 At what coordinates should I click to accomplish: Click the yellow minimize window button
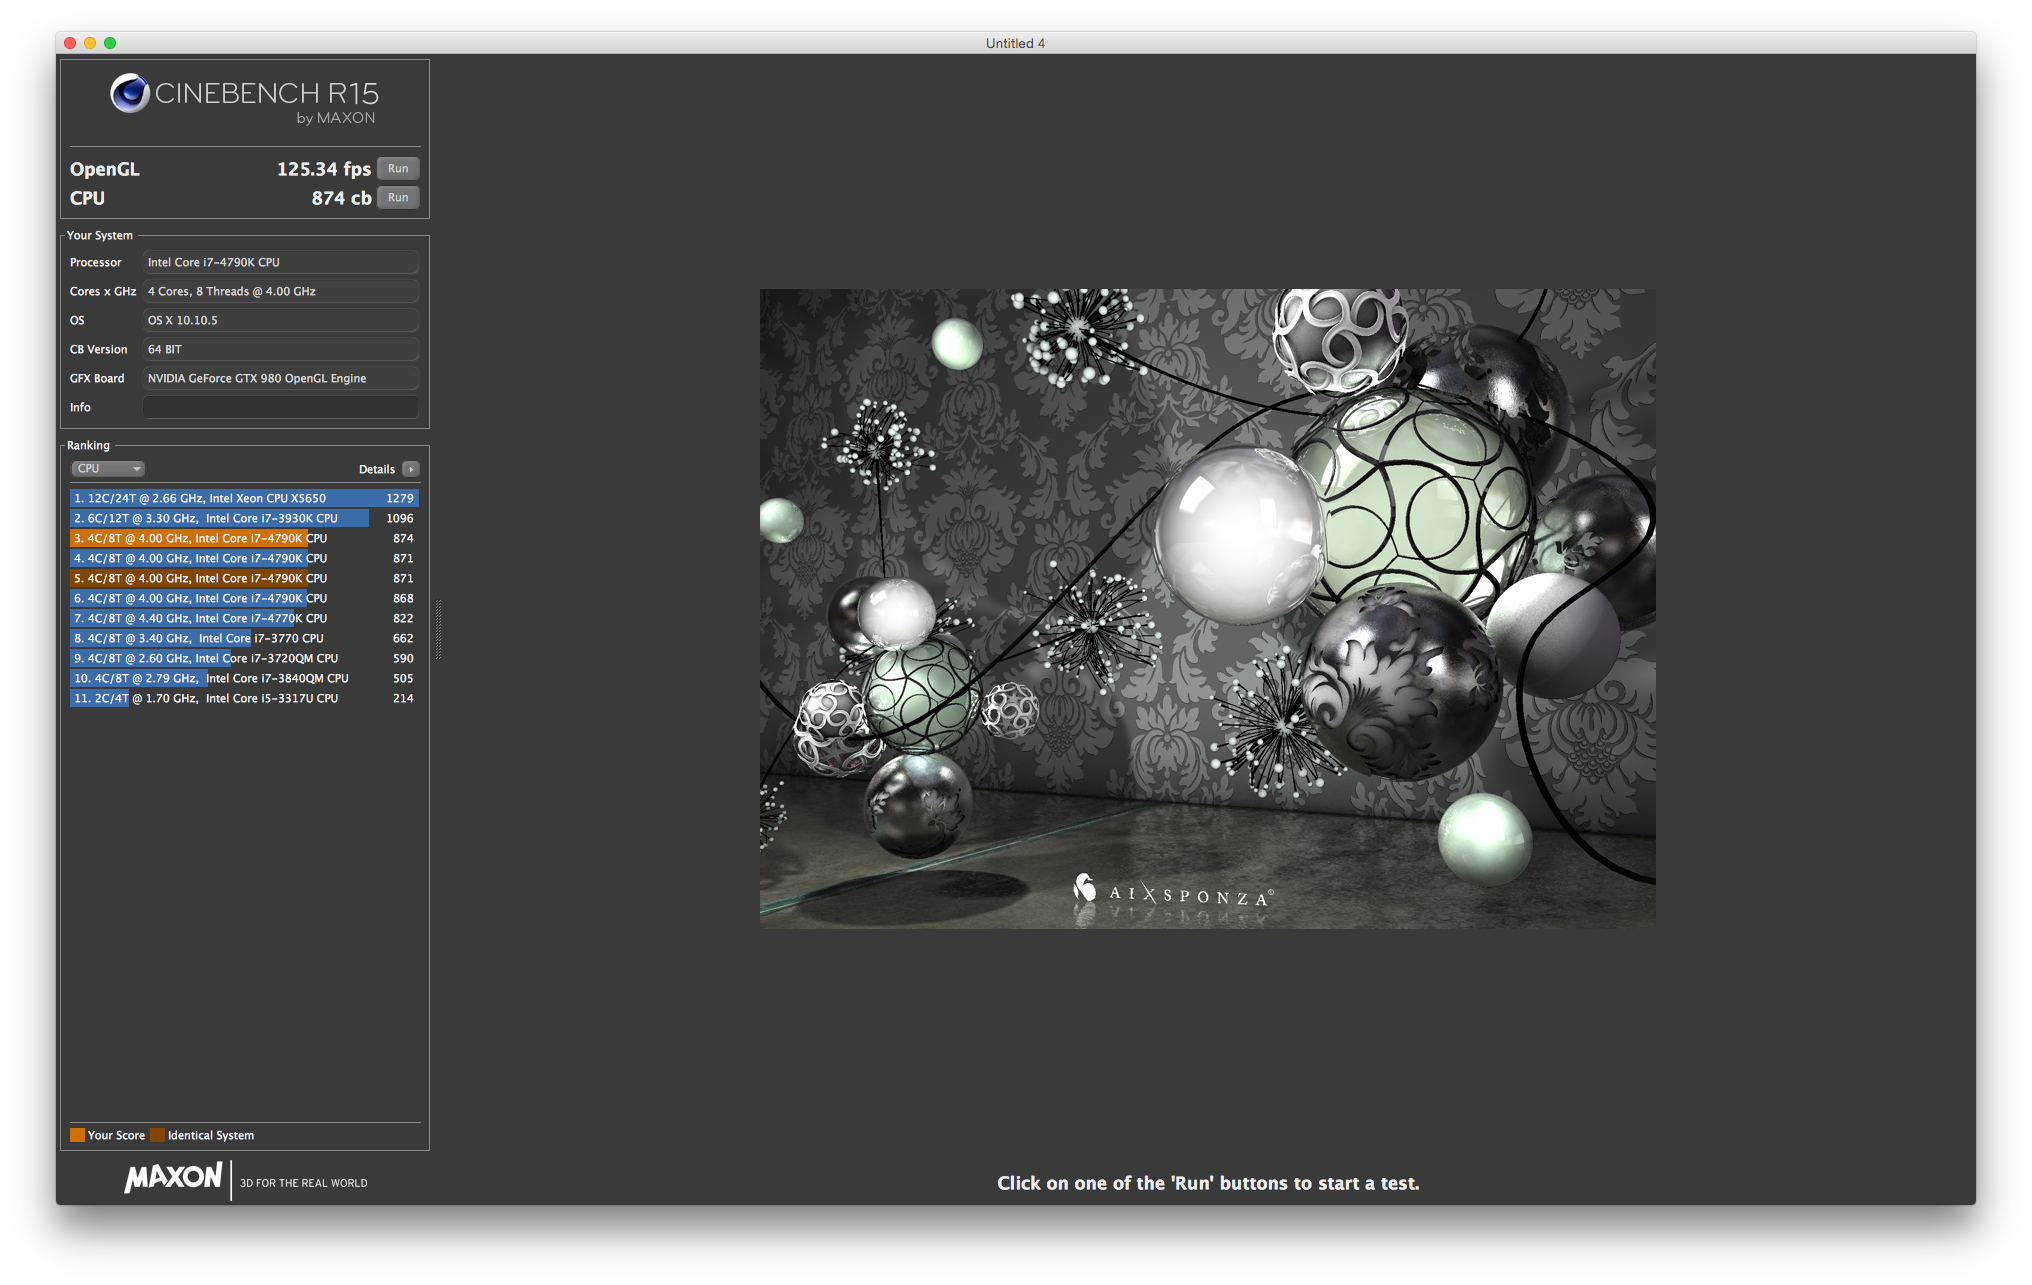pos(90,43)
